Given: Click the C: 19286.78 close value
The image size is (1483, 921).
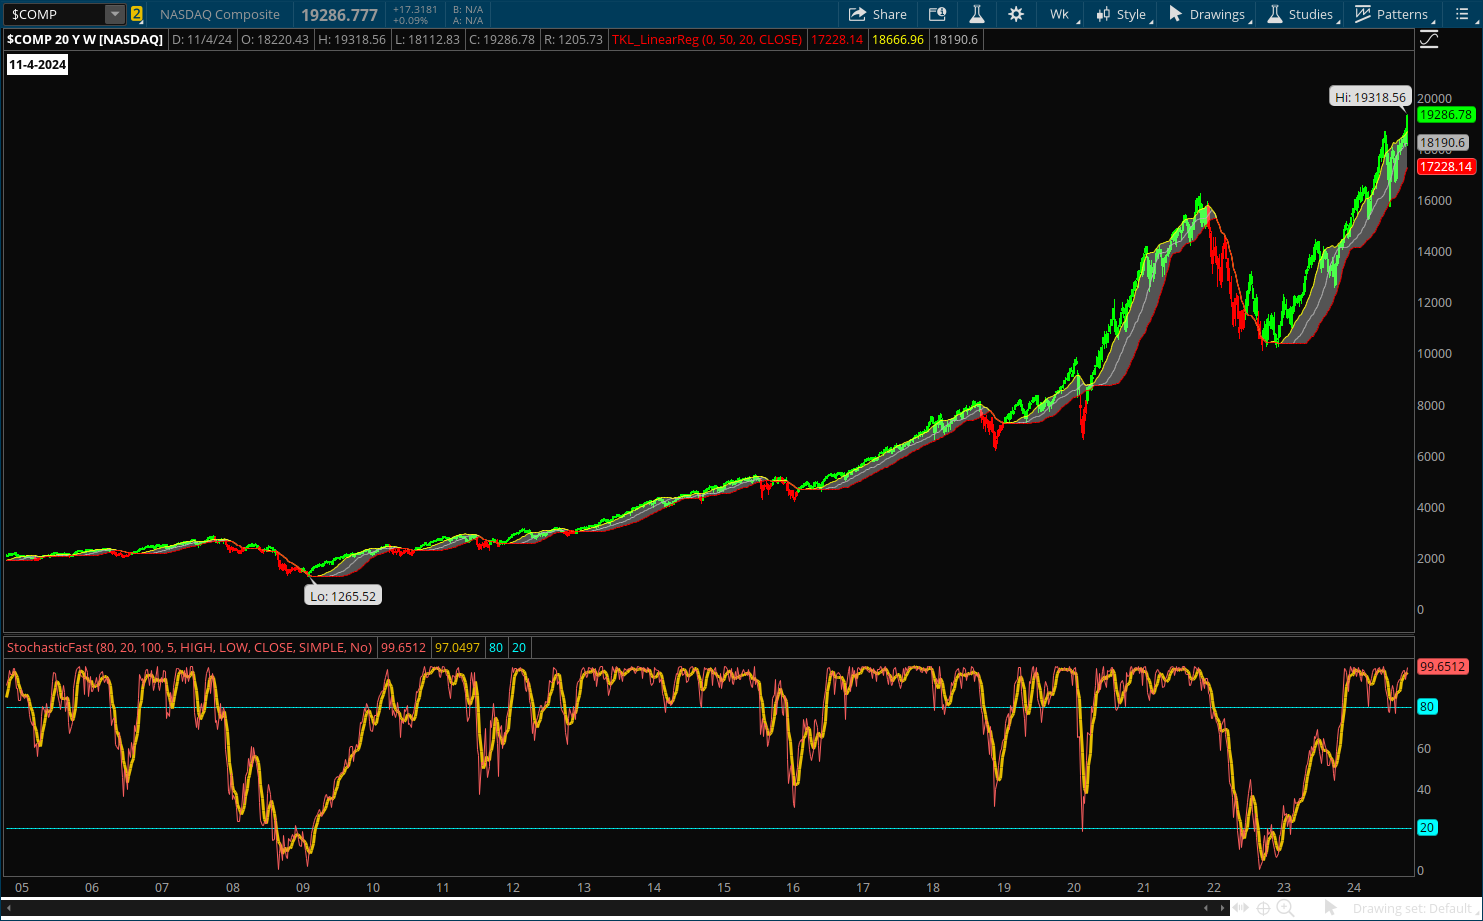Looking at the screenshot, I should tap(503, 39).
